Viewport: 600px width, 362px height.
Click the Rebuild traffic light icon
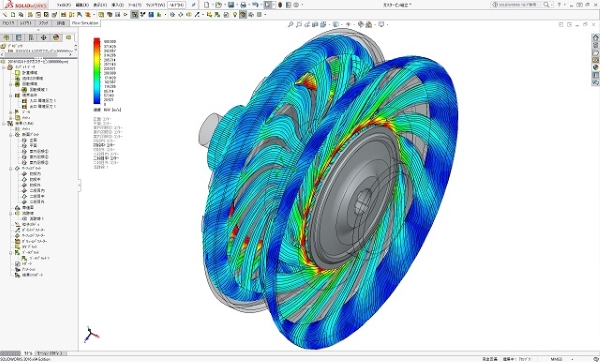tap(280, 5)
